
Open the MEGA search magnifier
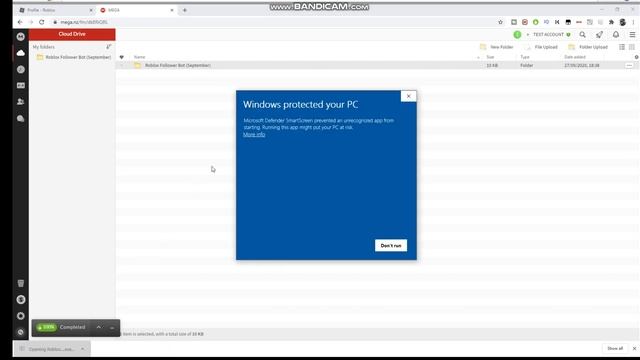[x=582, y=35]
